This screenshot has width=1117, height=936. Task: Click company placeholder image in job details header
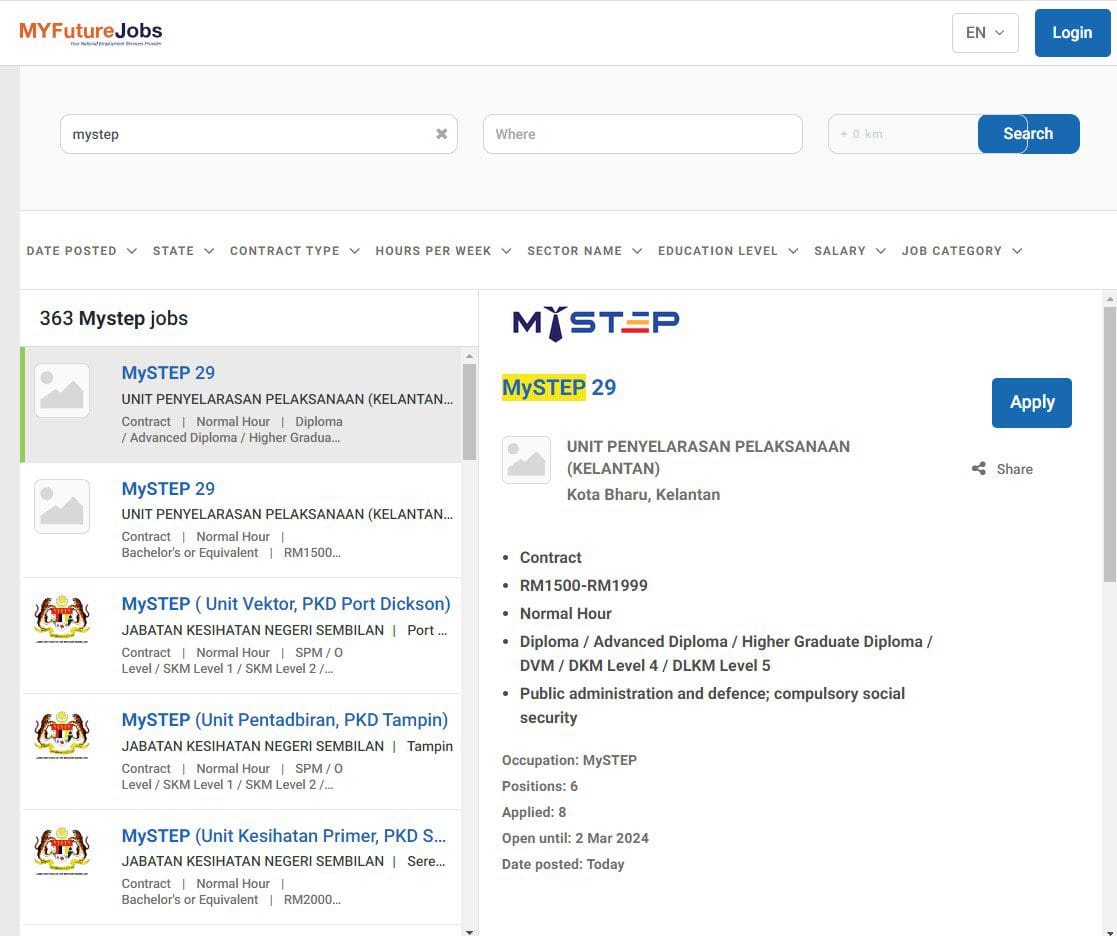(526, 460)
